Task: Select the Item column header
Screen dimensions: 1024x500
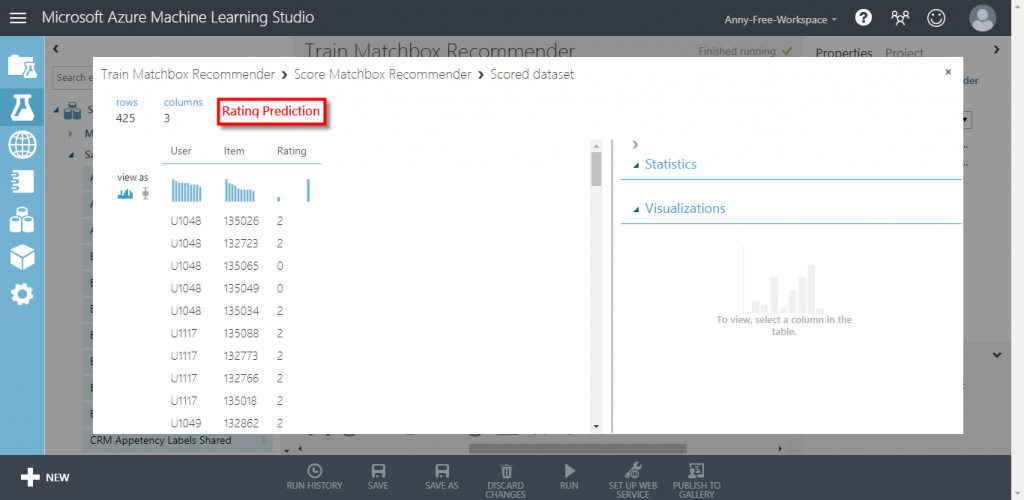Action: point(234,151)
